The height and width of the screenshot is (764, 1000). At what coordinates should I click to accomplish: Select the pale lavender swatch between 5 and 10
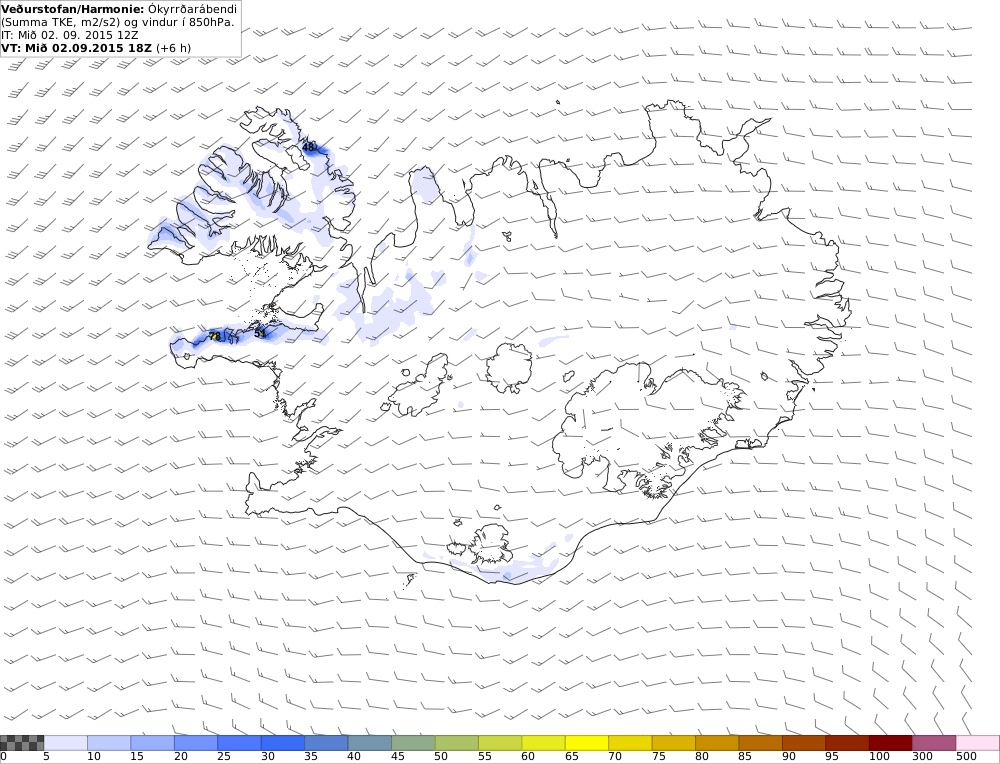[66, 742]
